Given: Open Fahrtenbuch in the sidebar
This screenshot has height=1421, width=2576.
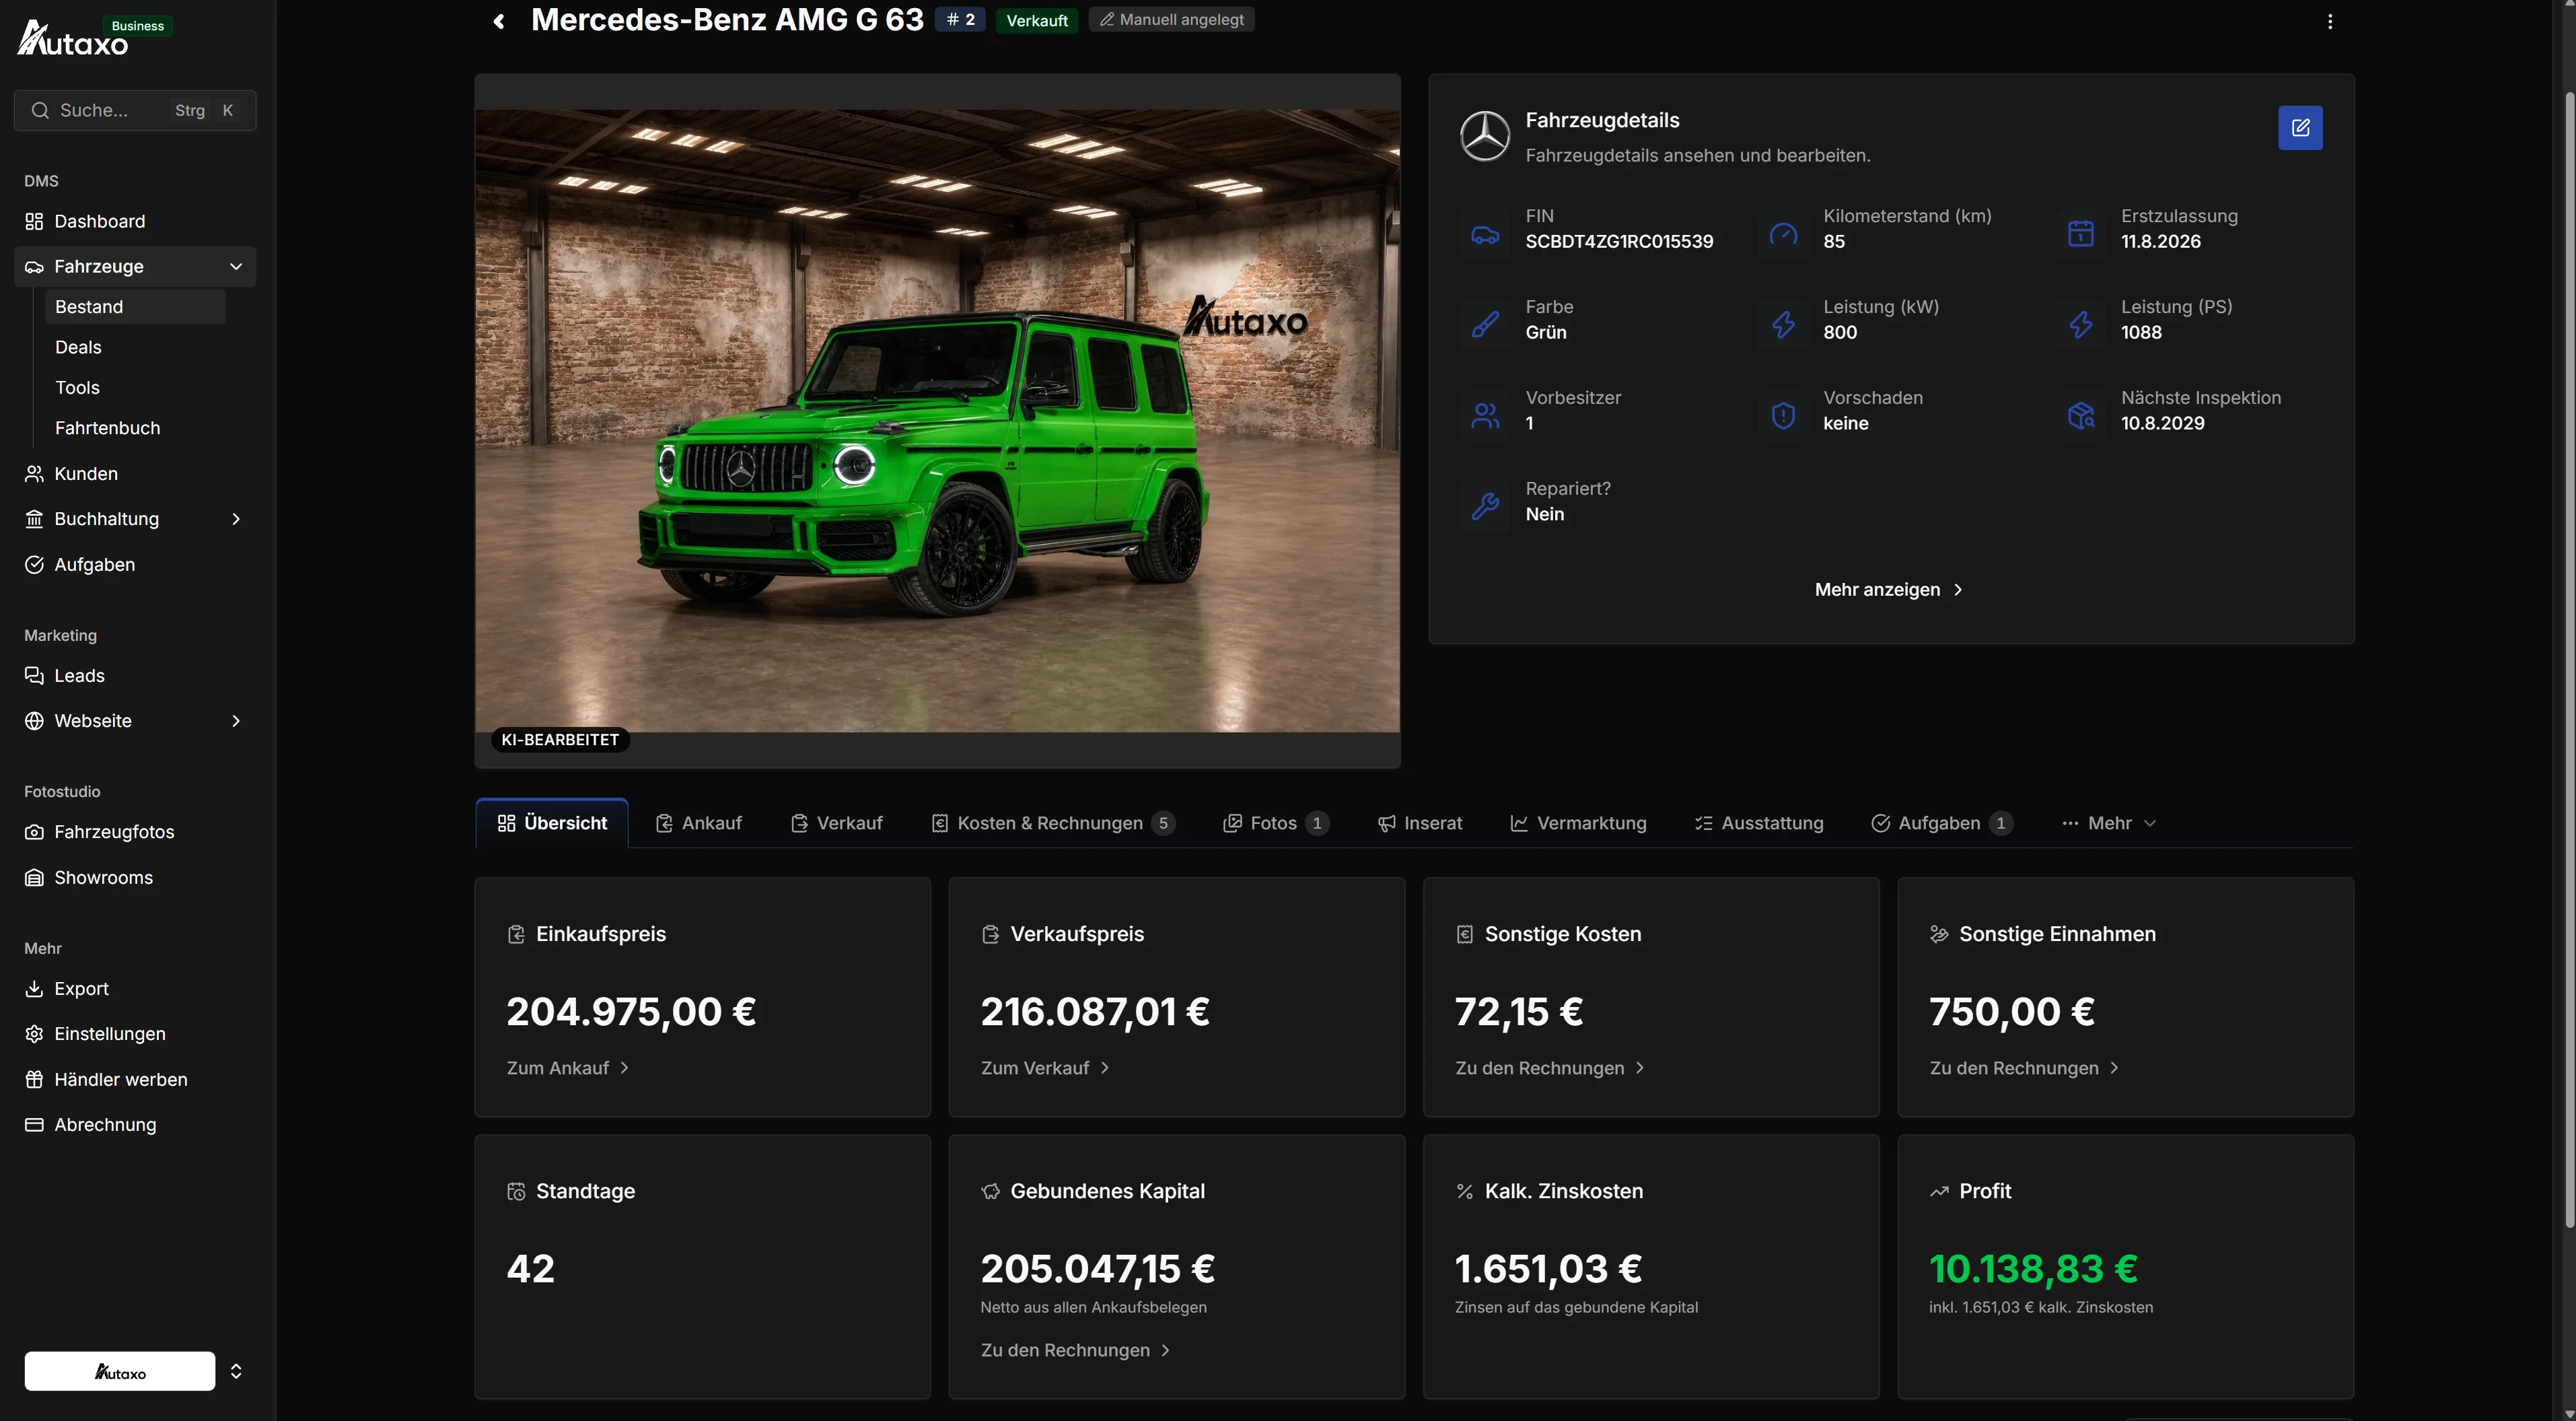Looking at the screenshot, I should click(135, 428).
